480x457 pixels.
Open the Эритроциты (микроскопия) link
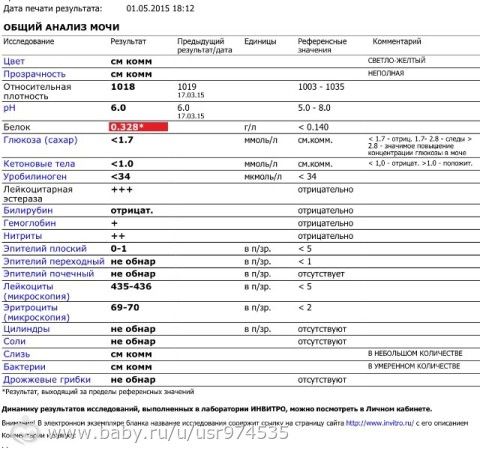[x=37, y=312]
